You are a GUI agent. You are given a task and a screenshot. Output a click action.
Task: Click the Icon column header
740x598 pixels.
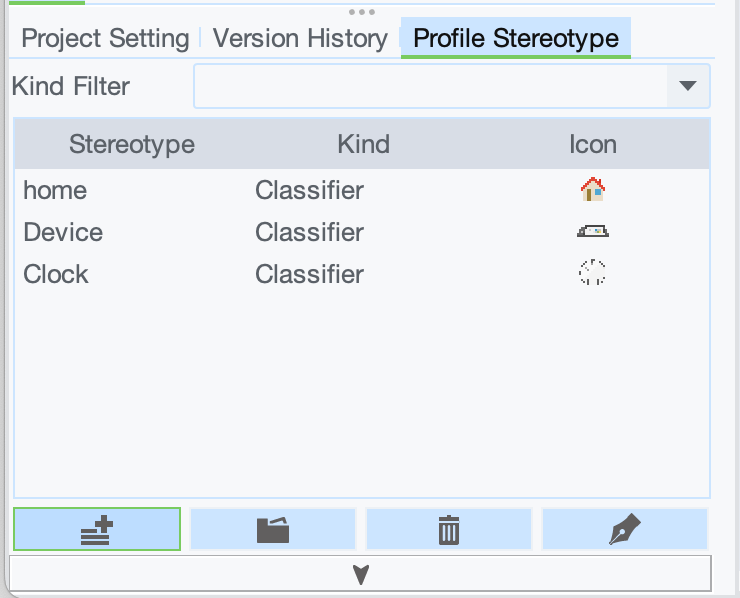pos(593,144)
